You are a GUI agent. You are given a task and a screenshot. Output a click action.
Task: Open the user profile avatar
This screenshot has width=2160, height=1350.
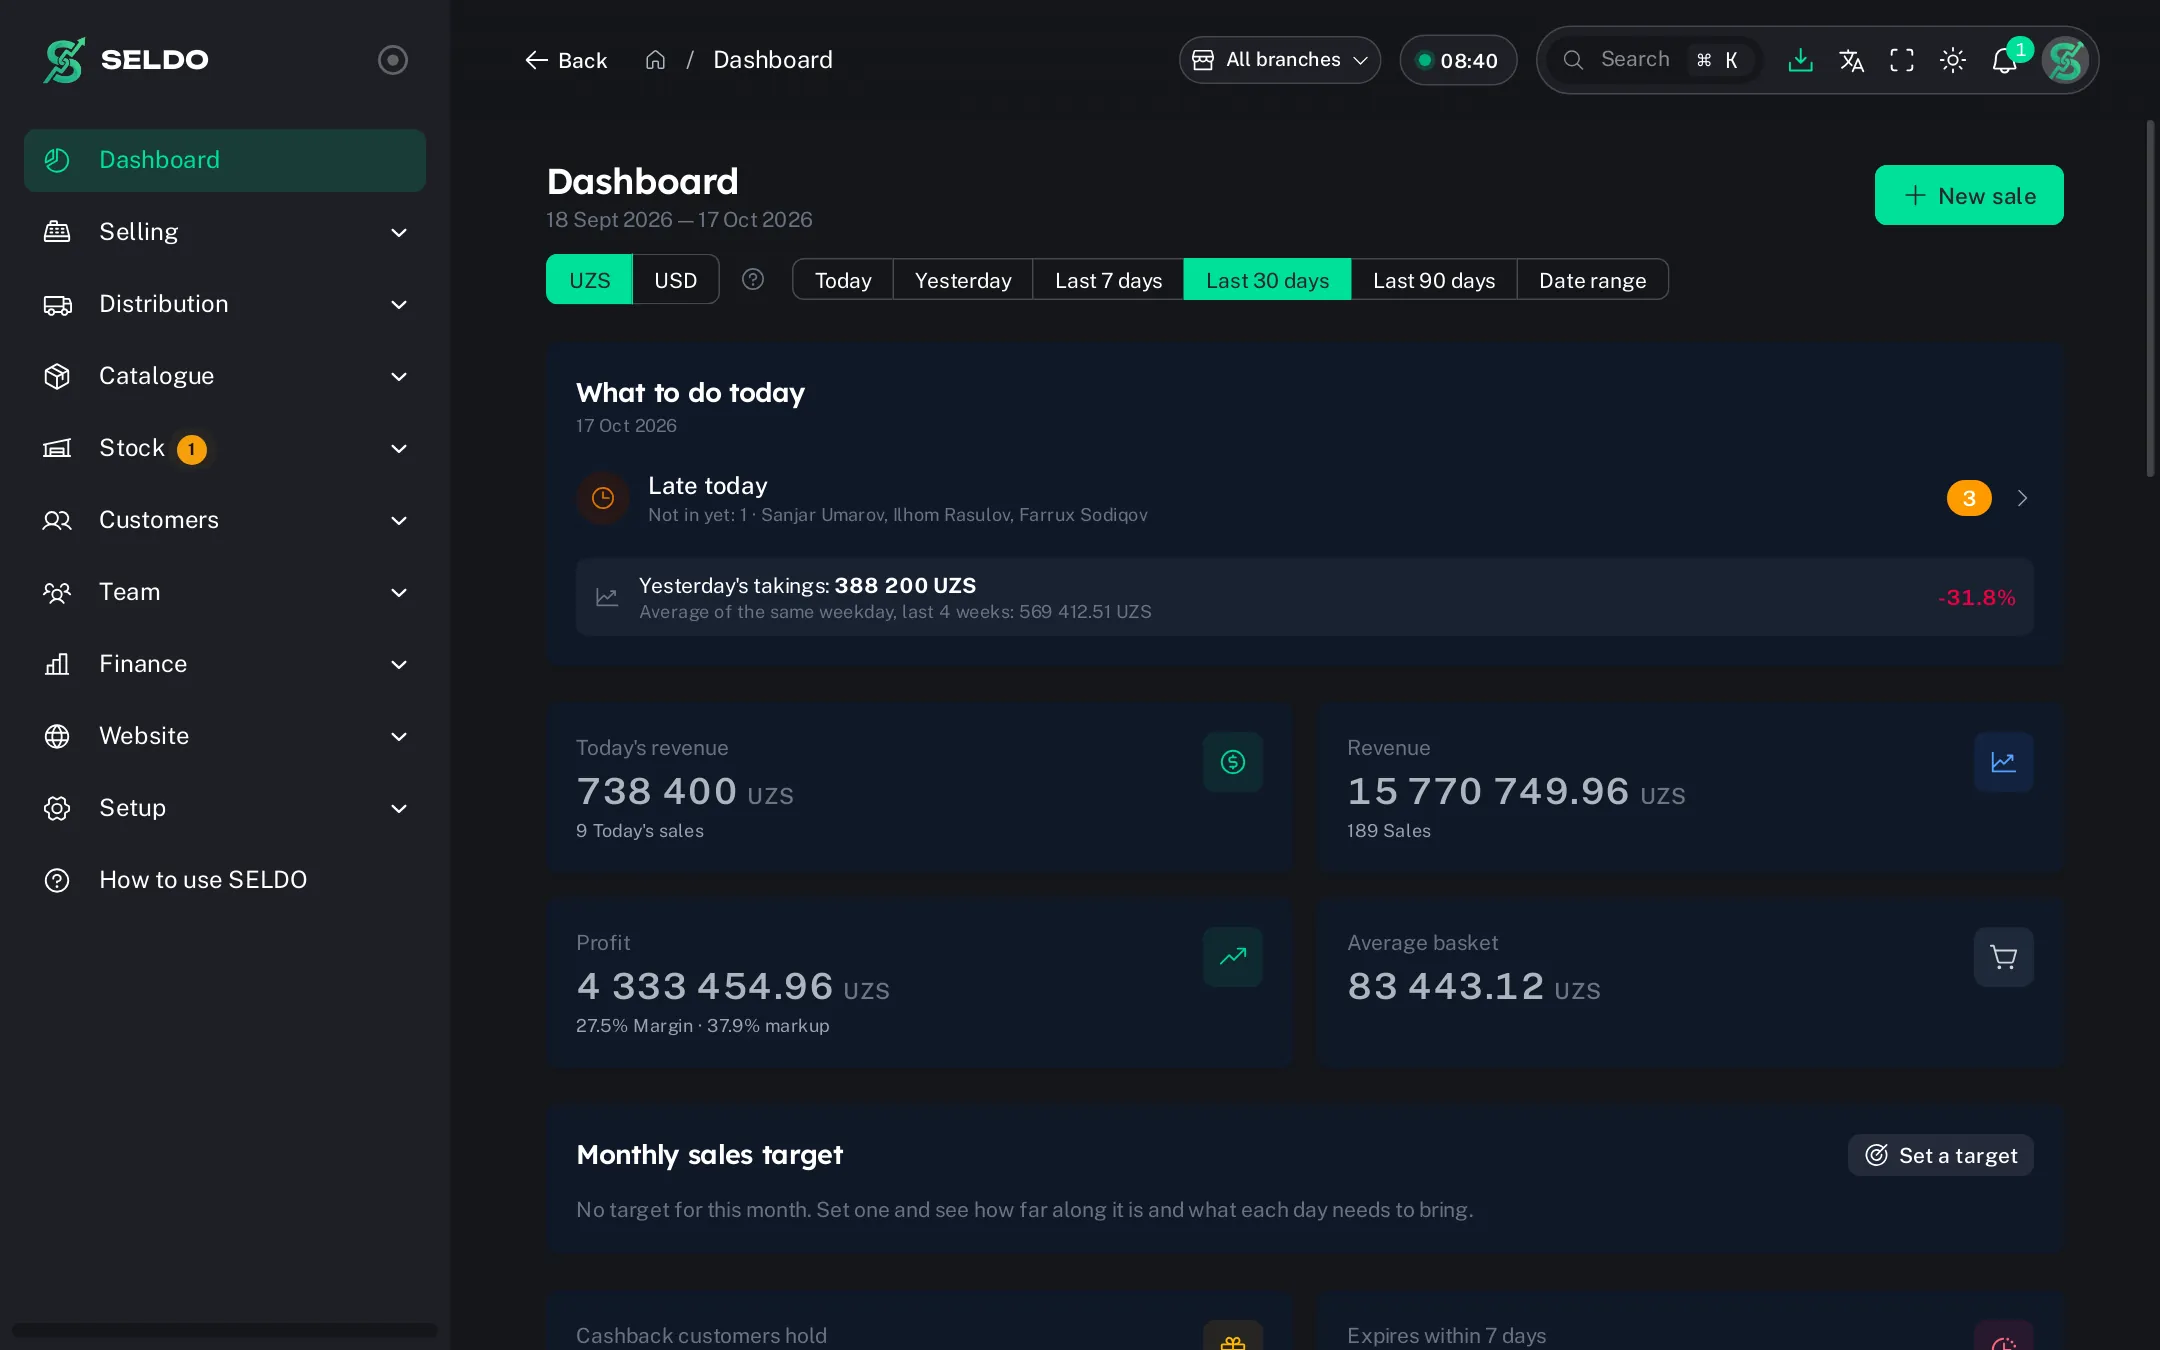coord(2065,60)
